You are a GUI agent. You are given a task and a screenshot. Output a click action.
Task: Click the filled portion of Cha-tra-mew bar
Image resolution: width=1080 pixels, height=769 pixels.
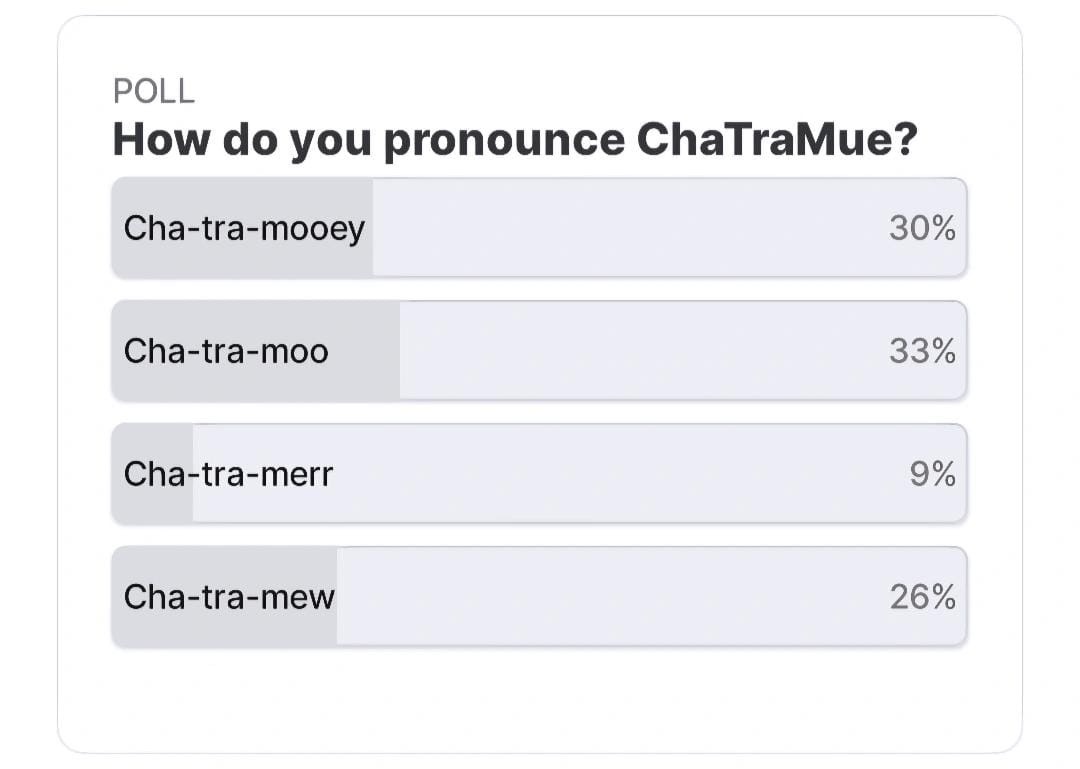pos(225,596)
